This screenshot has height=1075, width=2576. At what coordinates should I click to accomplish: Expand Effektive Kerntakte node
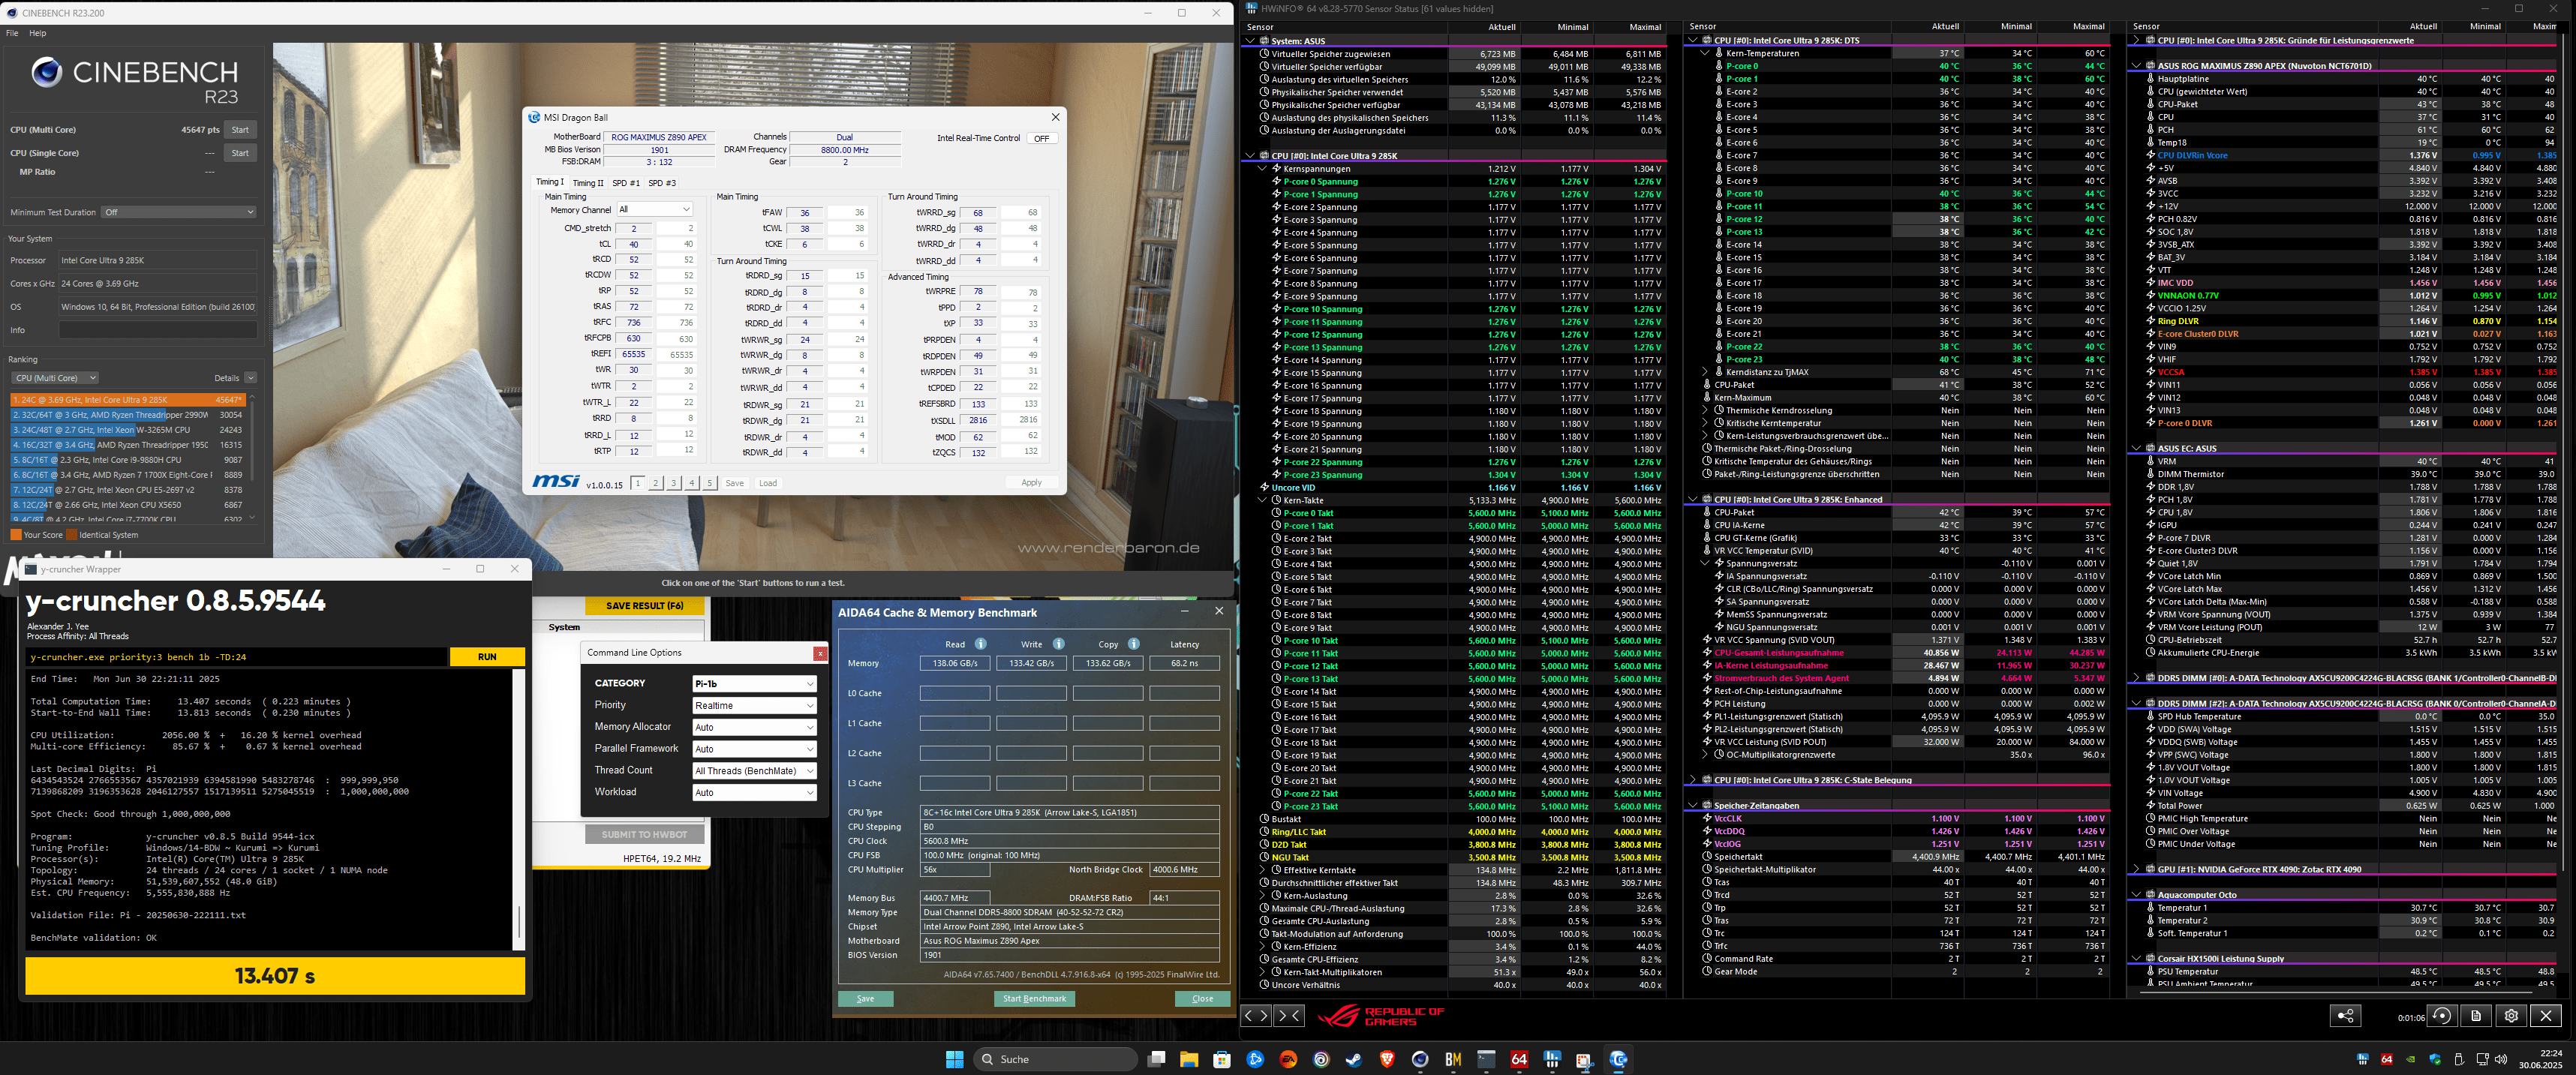tap(1263, 870)
